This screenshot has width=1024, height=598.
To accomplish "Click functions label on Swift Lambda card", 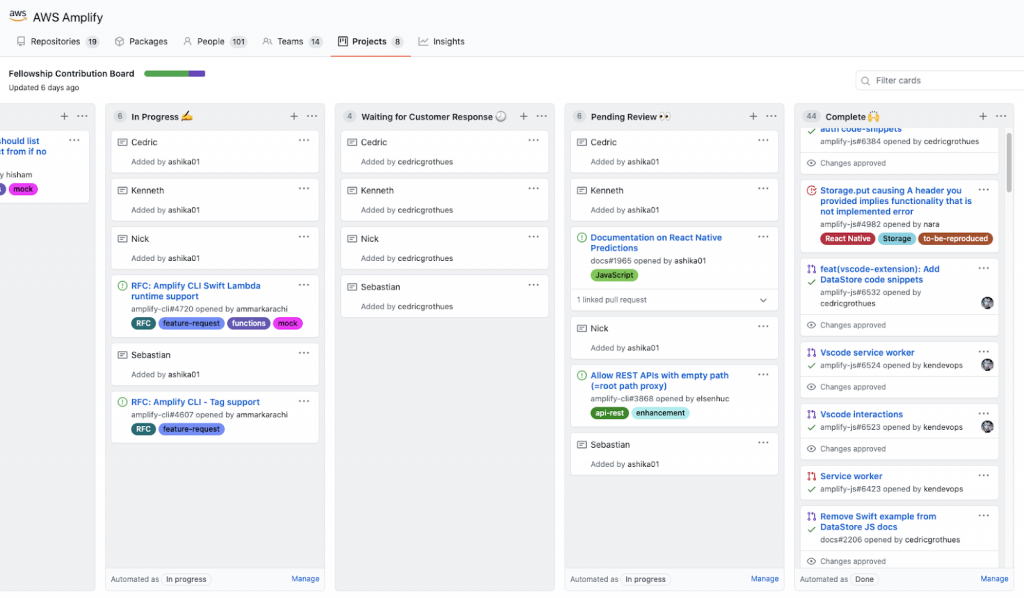I will point(249,323).
